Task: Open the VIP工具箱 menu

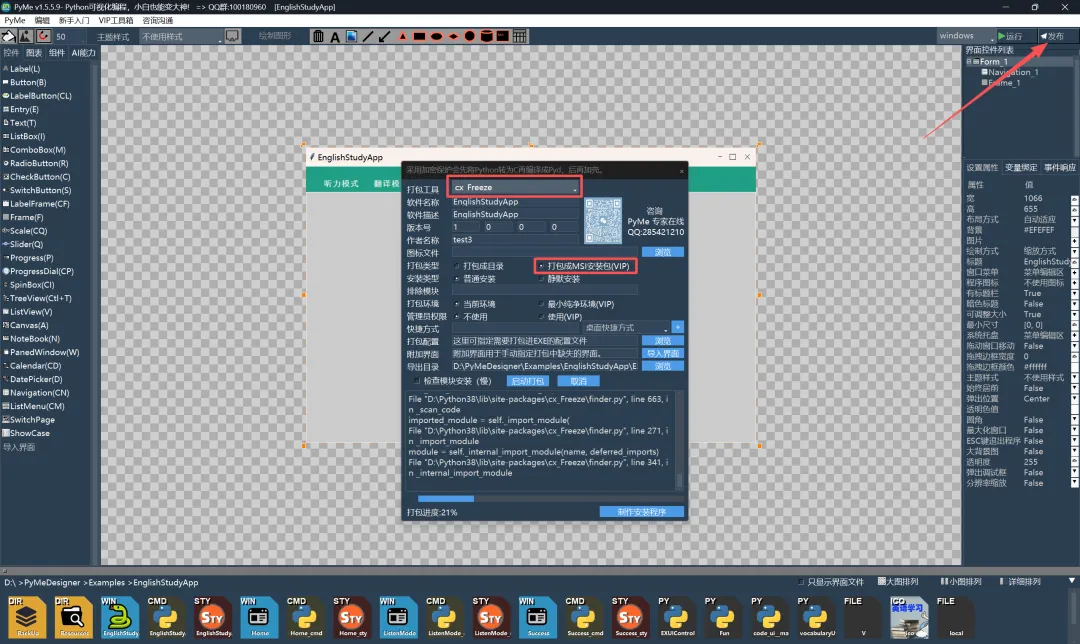Action: (116, 21)
